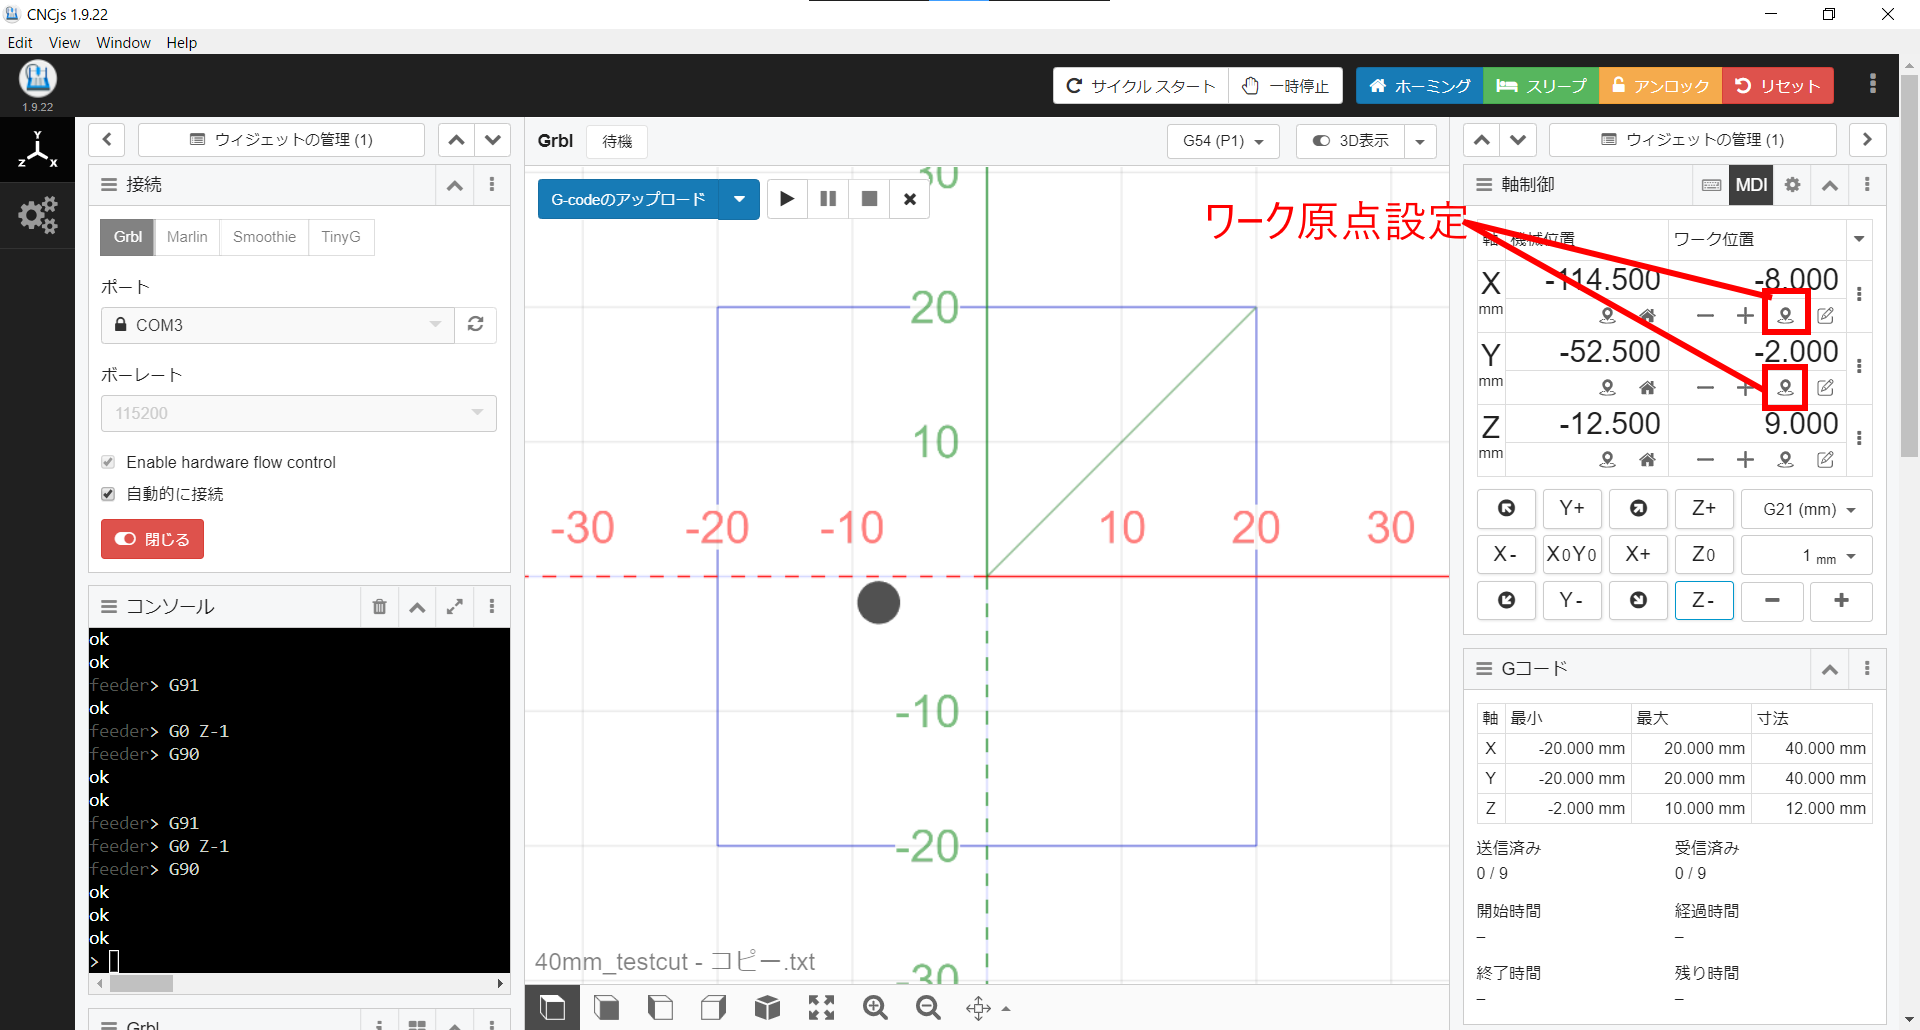Open the G21 (mm) units dropdown
This screenshot has width=1920, height=1030.
pyautogui.click(x=1807, y=509)
